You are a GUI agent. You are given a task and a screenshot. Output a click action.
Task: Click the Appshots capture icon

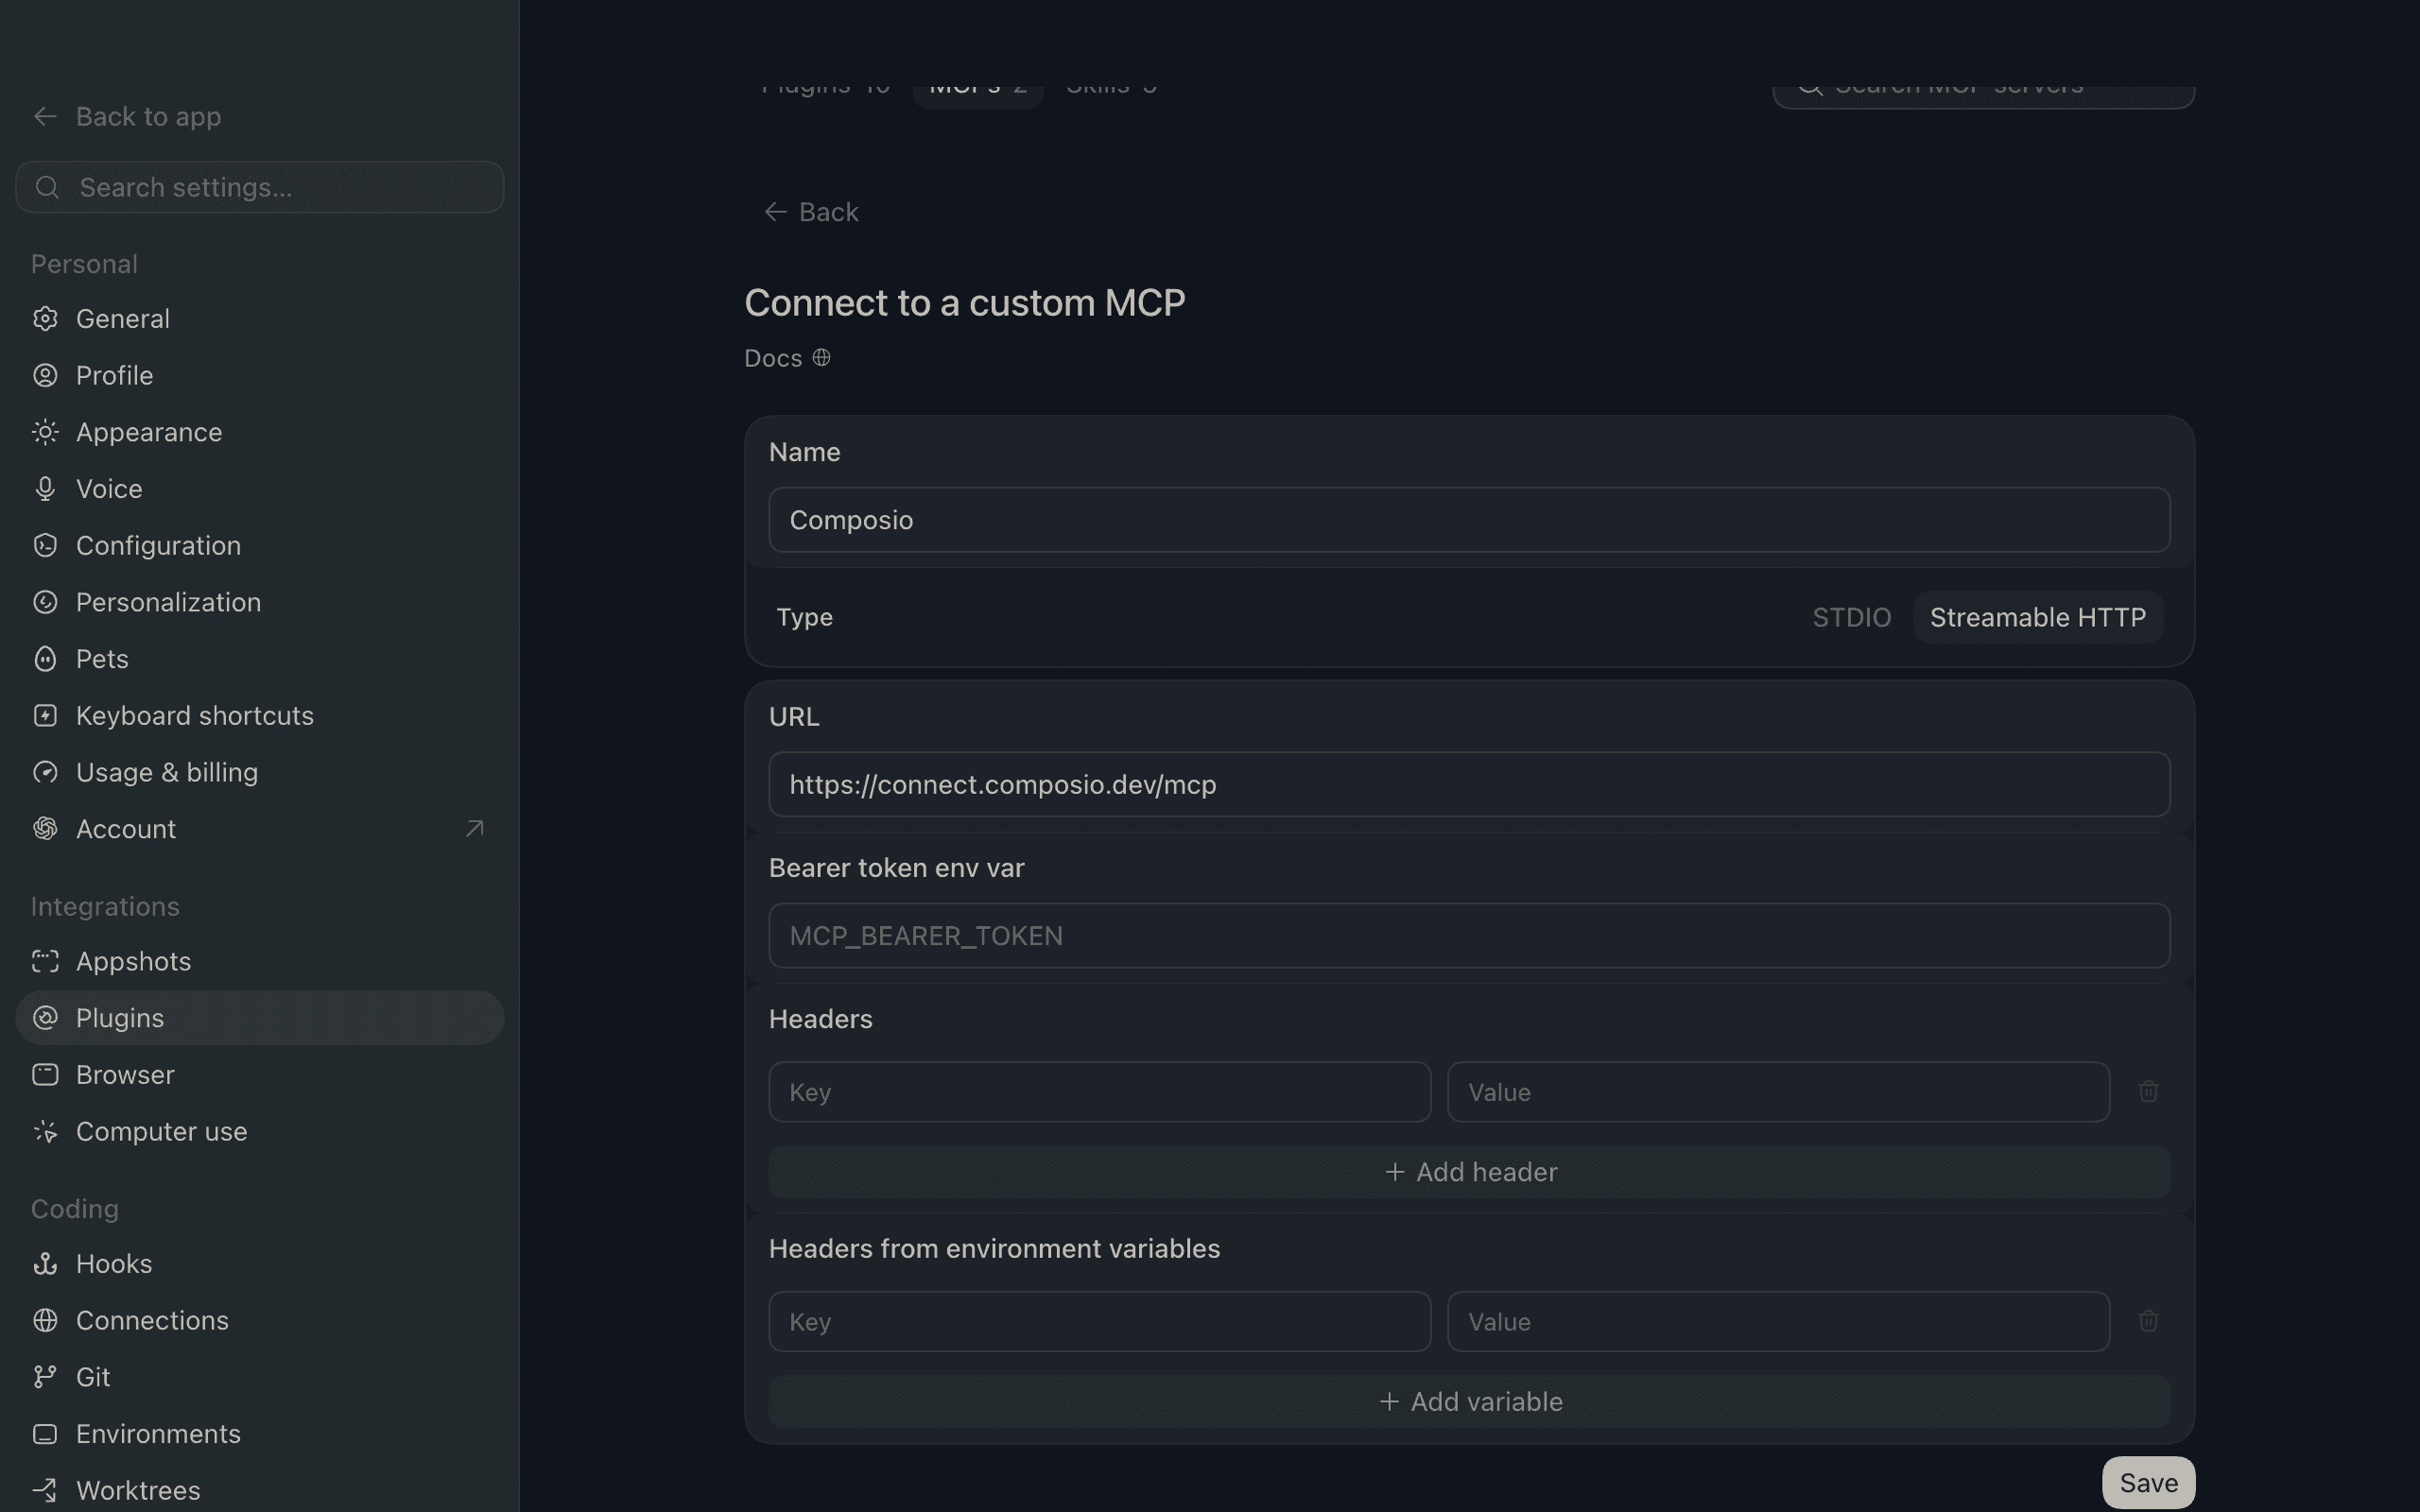[x=45, y=962]
